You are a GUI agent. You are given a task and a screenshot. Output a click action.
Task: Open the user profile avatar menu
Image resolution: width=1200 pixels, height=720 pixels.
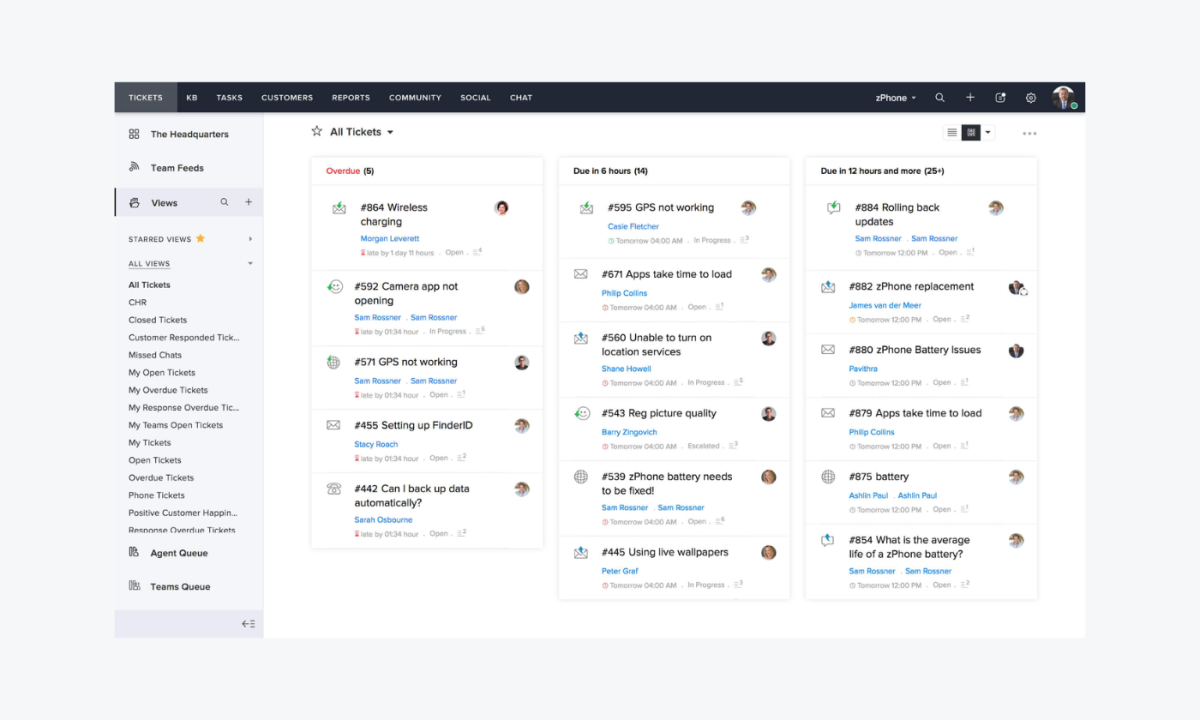(x=1063, y=97)
